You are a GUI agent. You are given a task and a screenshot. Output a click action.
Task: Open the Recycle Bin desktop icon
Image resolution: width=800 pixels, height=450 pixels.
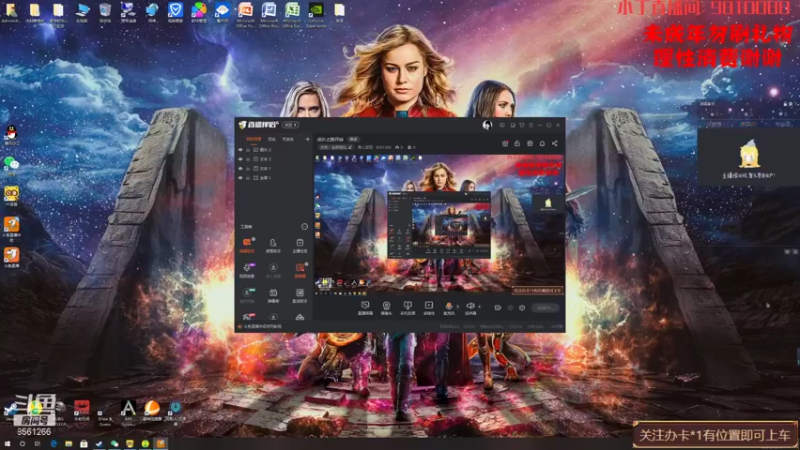(x=105, y=13)
